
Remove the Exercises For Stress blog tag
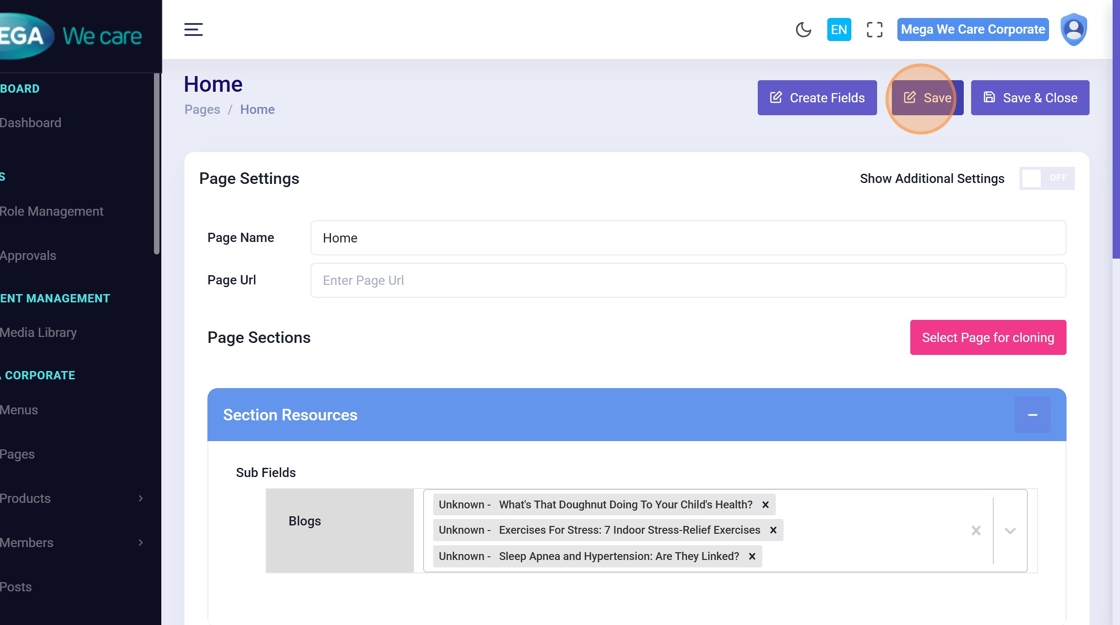[x=773, y=530]
